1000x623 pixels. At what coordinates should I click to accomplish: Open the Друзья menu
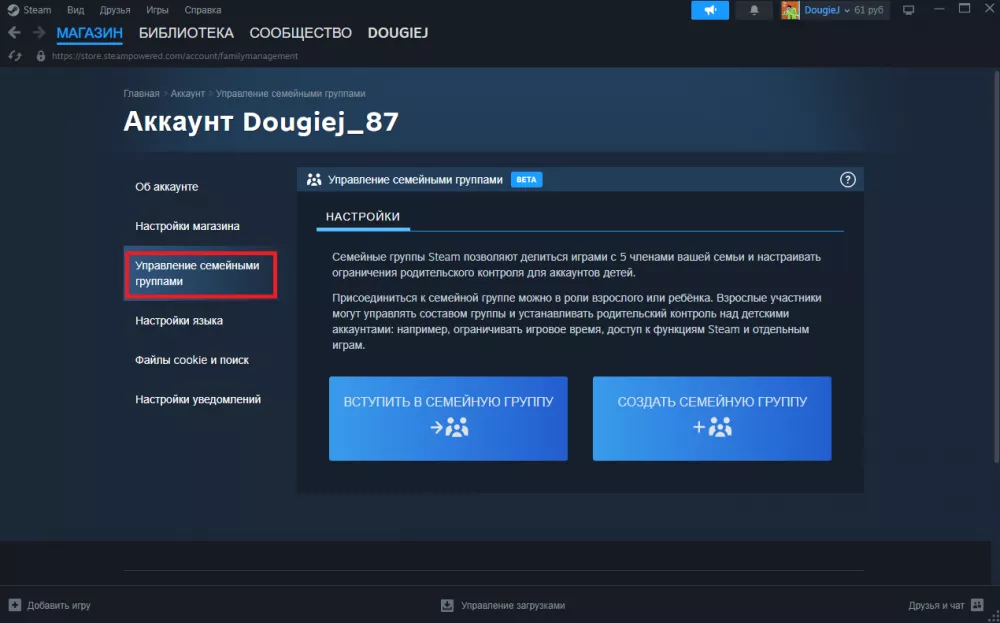pyautogui.click(x=115, y=10)
